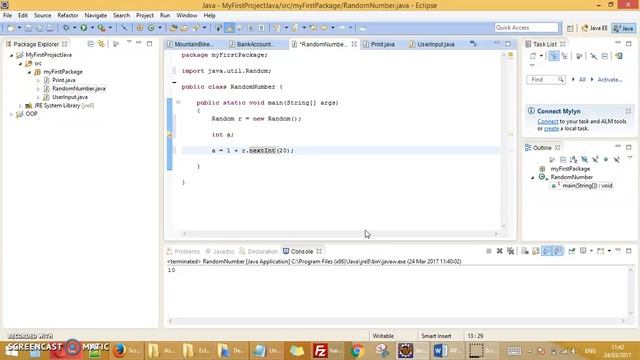Open the New Task dropdown arrow
This screenshot has height=360, width=640.
[541, 56]
